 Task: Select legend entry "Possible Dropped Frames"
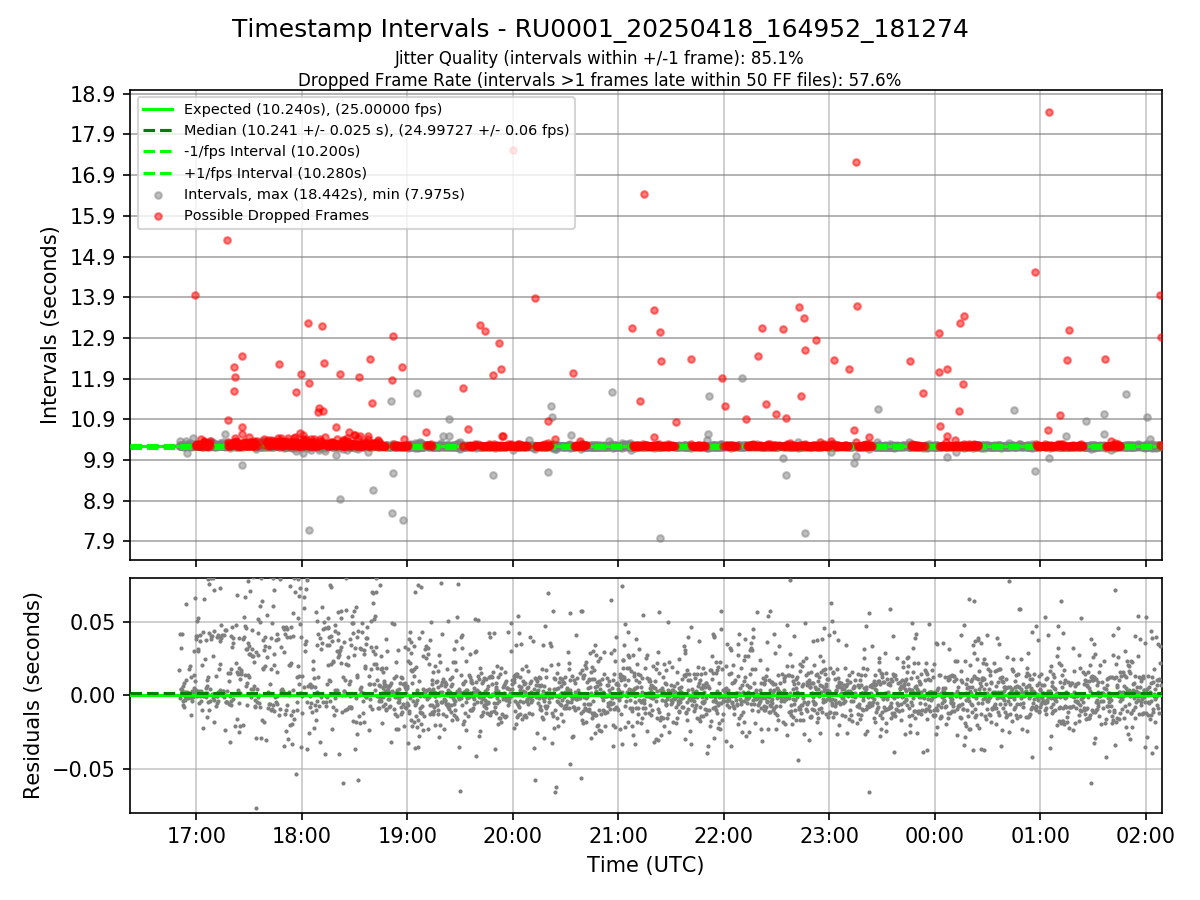[x=276, y=215]
